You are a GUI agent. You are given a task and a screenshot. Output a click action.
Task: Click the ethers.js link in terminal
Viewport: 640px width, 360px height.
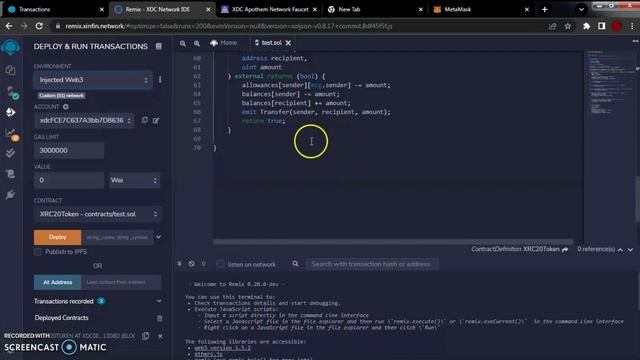click(x=208, y=354)
